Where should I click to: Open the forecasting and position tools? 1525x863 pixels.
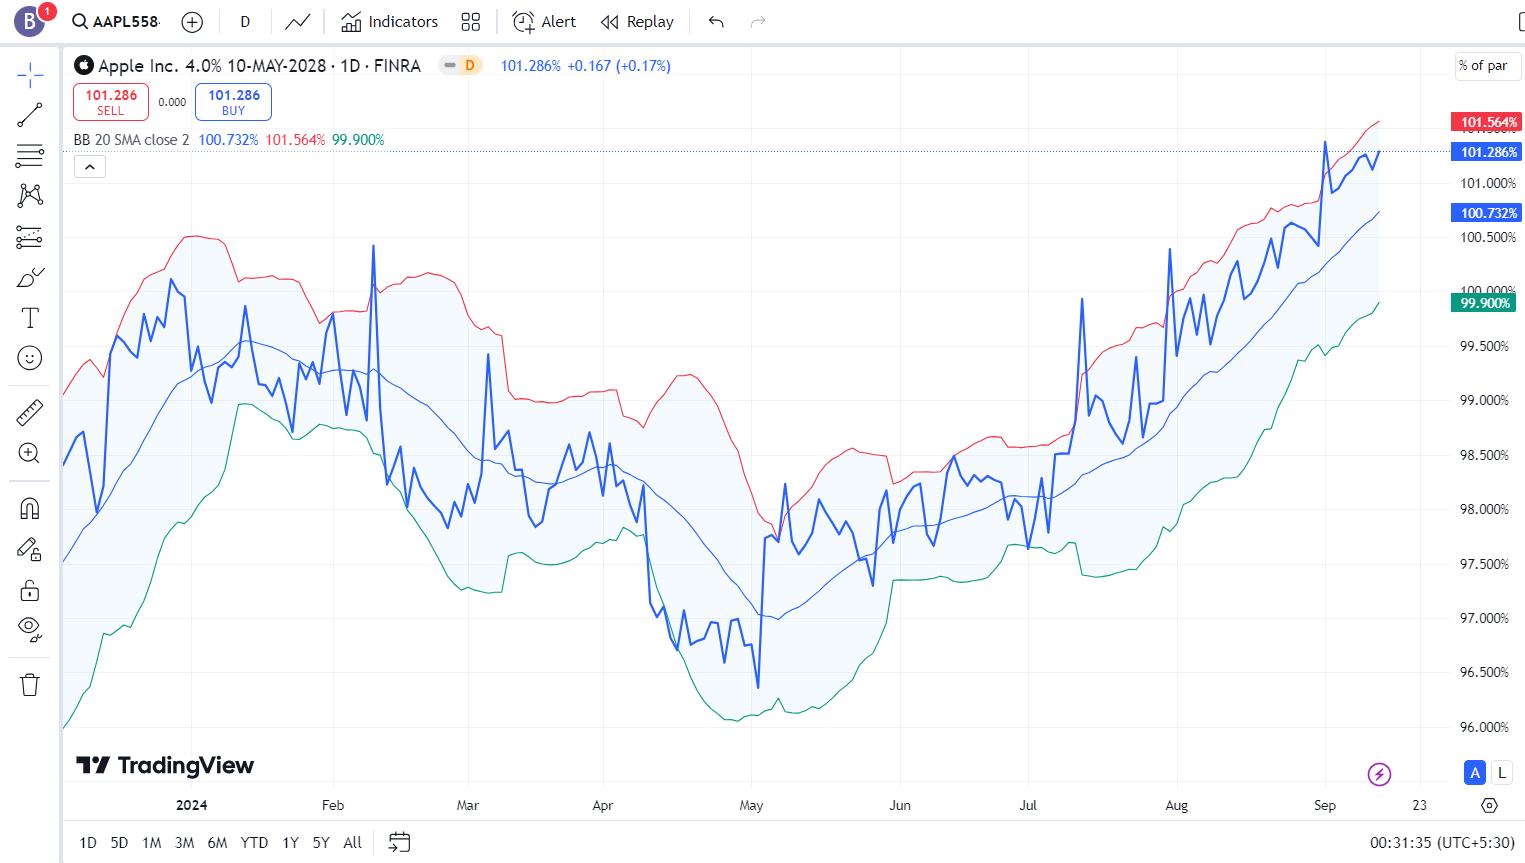point(30,237)
